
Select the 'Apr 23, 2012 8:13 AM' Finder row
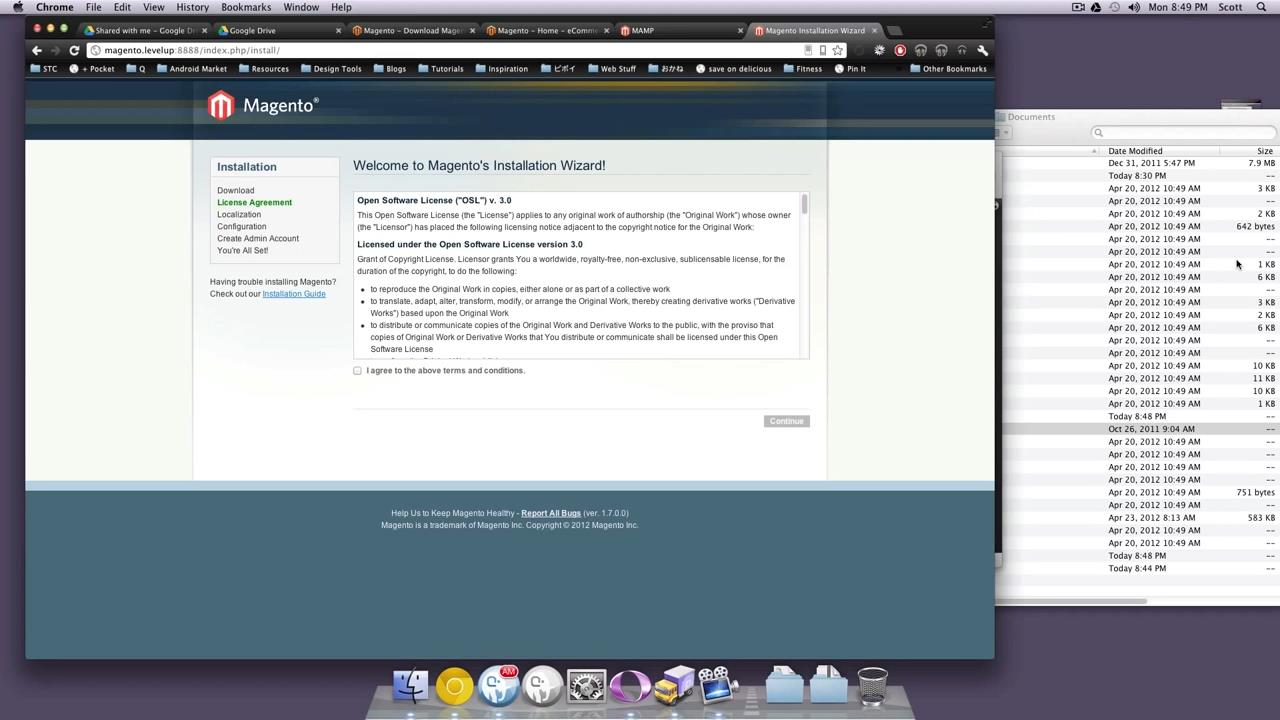[x=1139, y=518]
